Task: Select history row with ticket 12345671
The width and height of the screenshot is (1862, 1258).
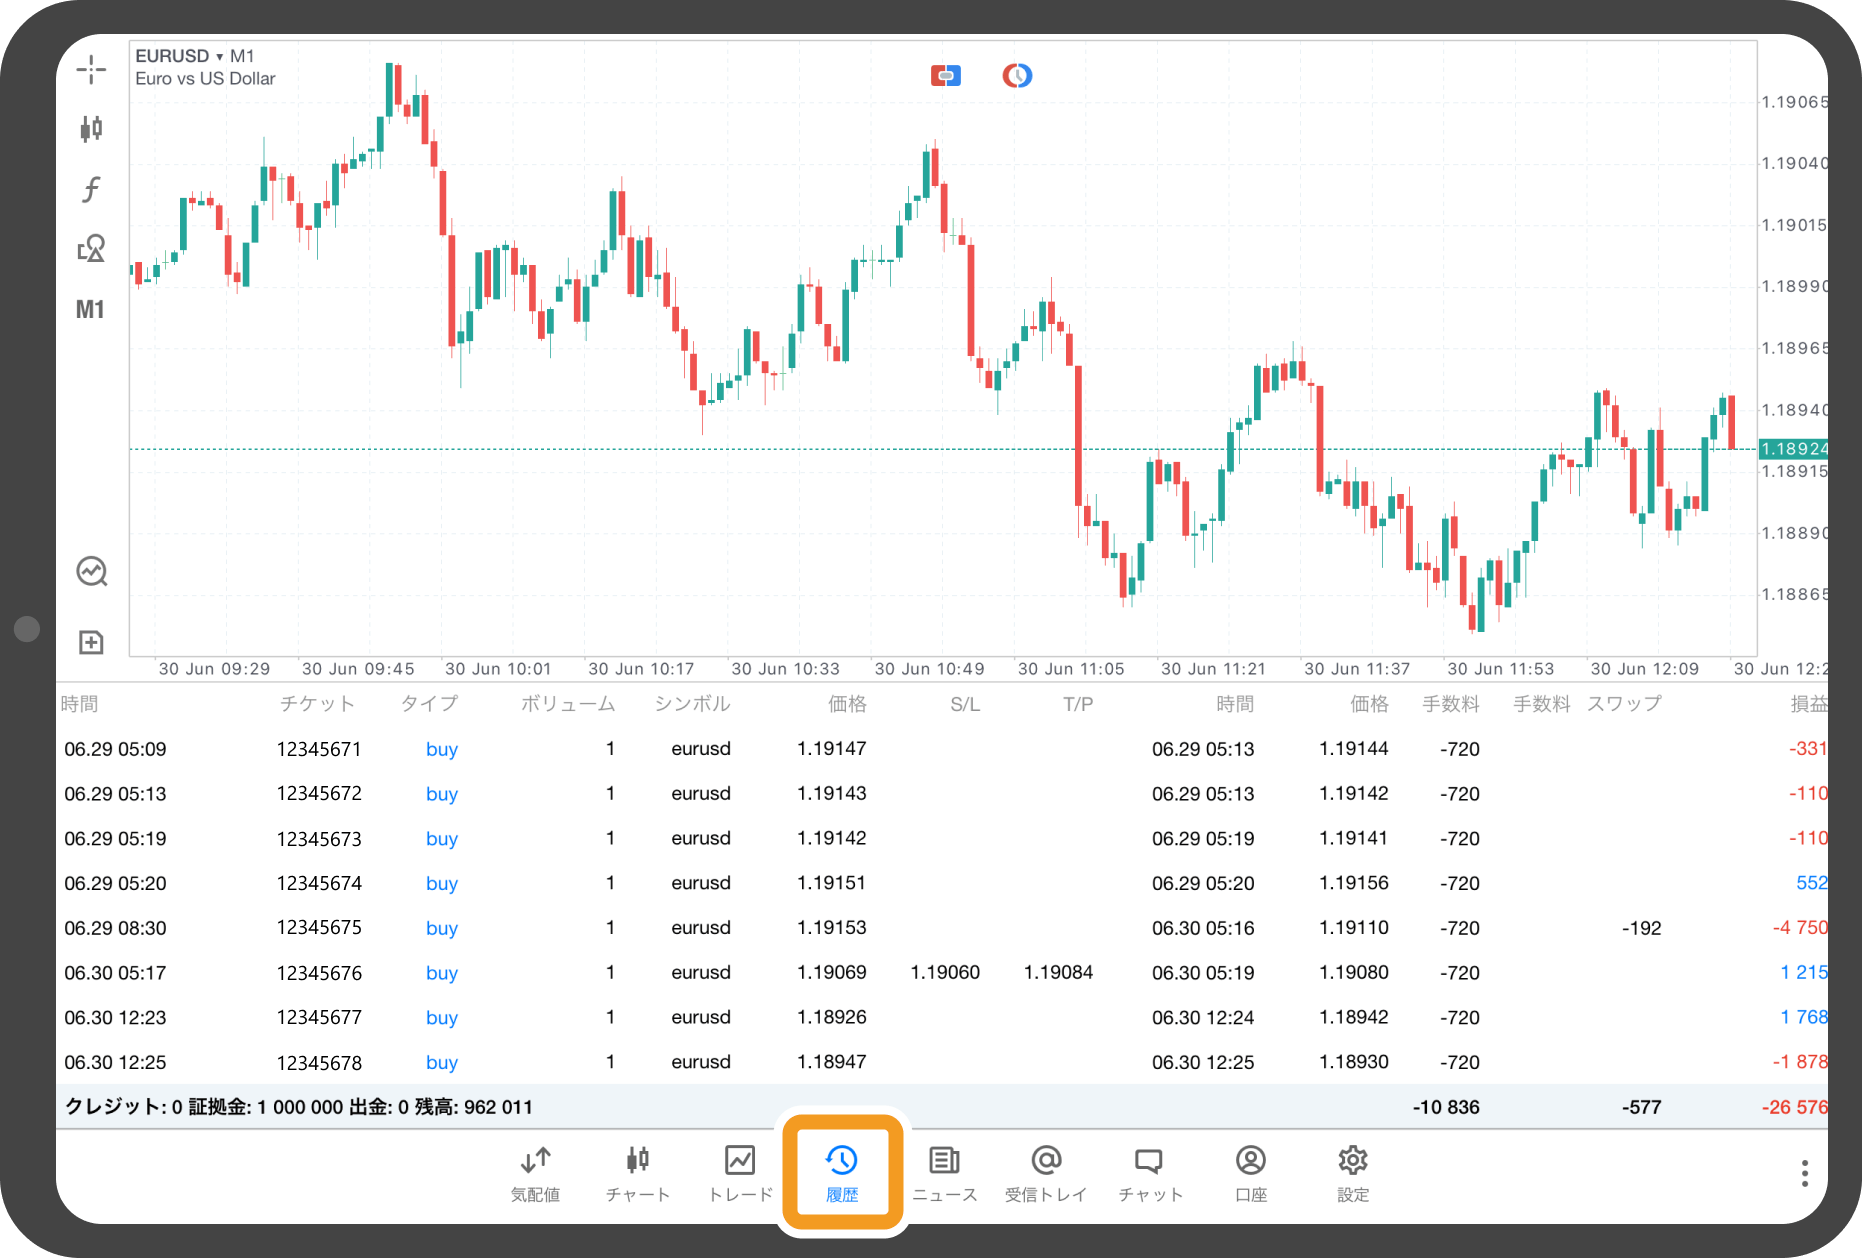Action: click(x=942, y=749)
